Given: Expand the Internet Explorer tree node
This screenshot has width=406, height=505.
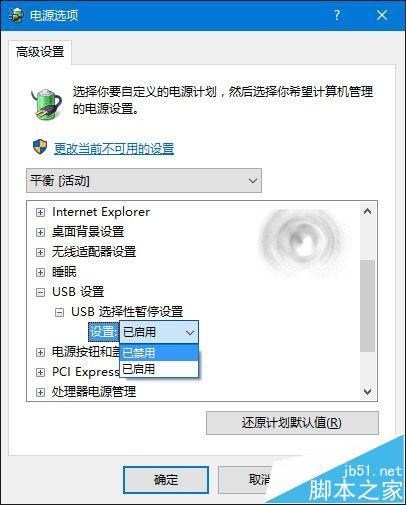Looking at the screenshot, I should point(40,212).
